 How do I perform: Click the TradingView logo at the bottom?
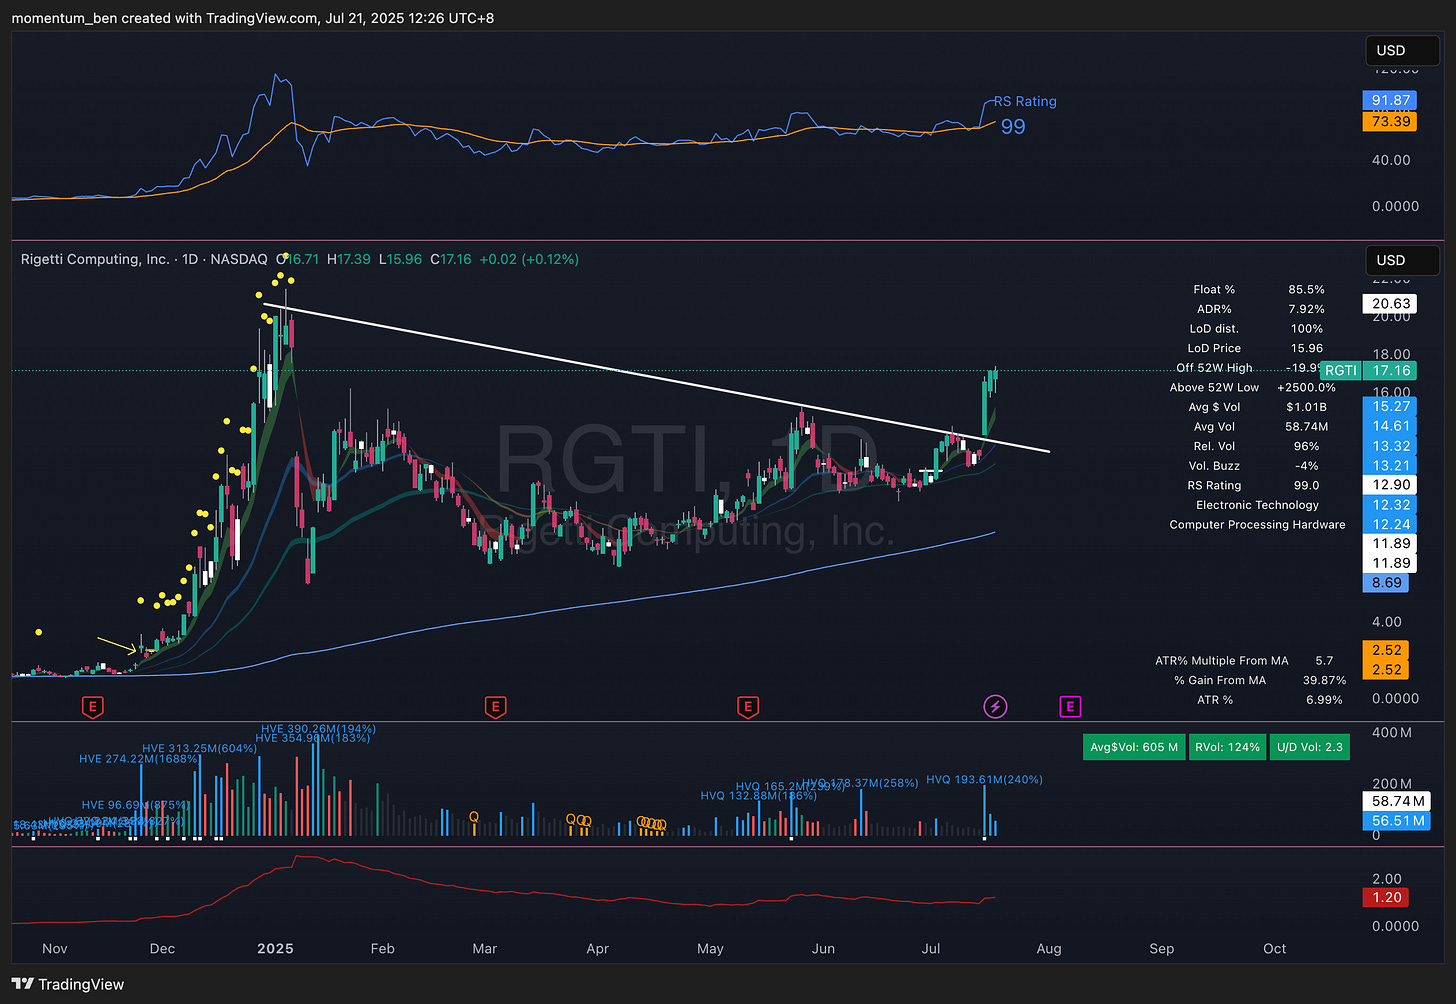tap(68, 984)
